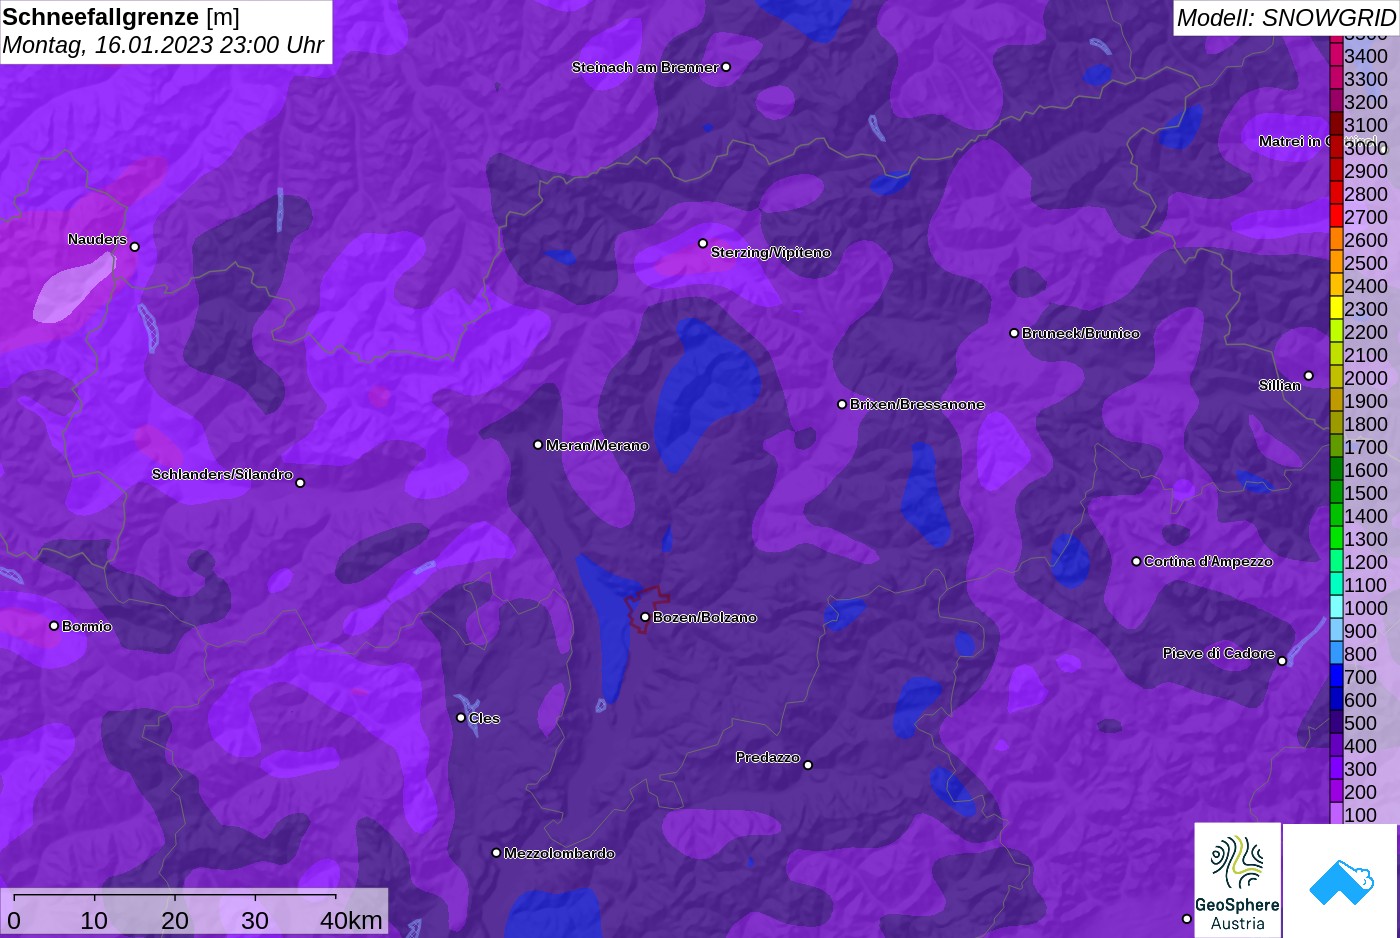Click the Brixen/Bressanone city marker dot
The image size is (1400, 938).
[842, 404]
